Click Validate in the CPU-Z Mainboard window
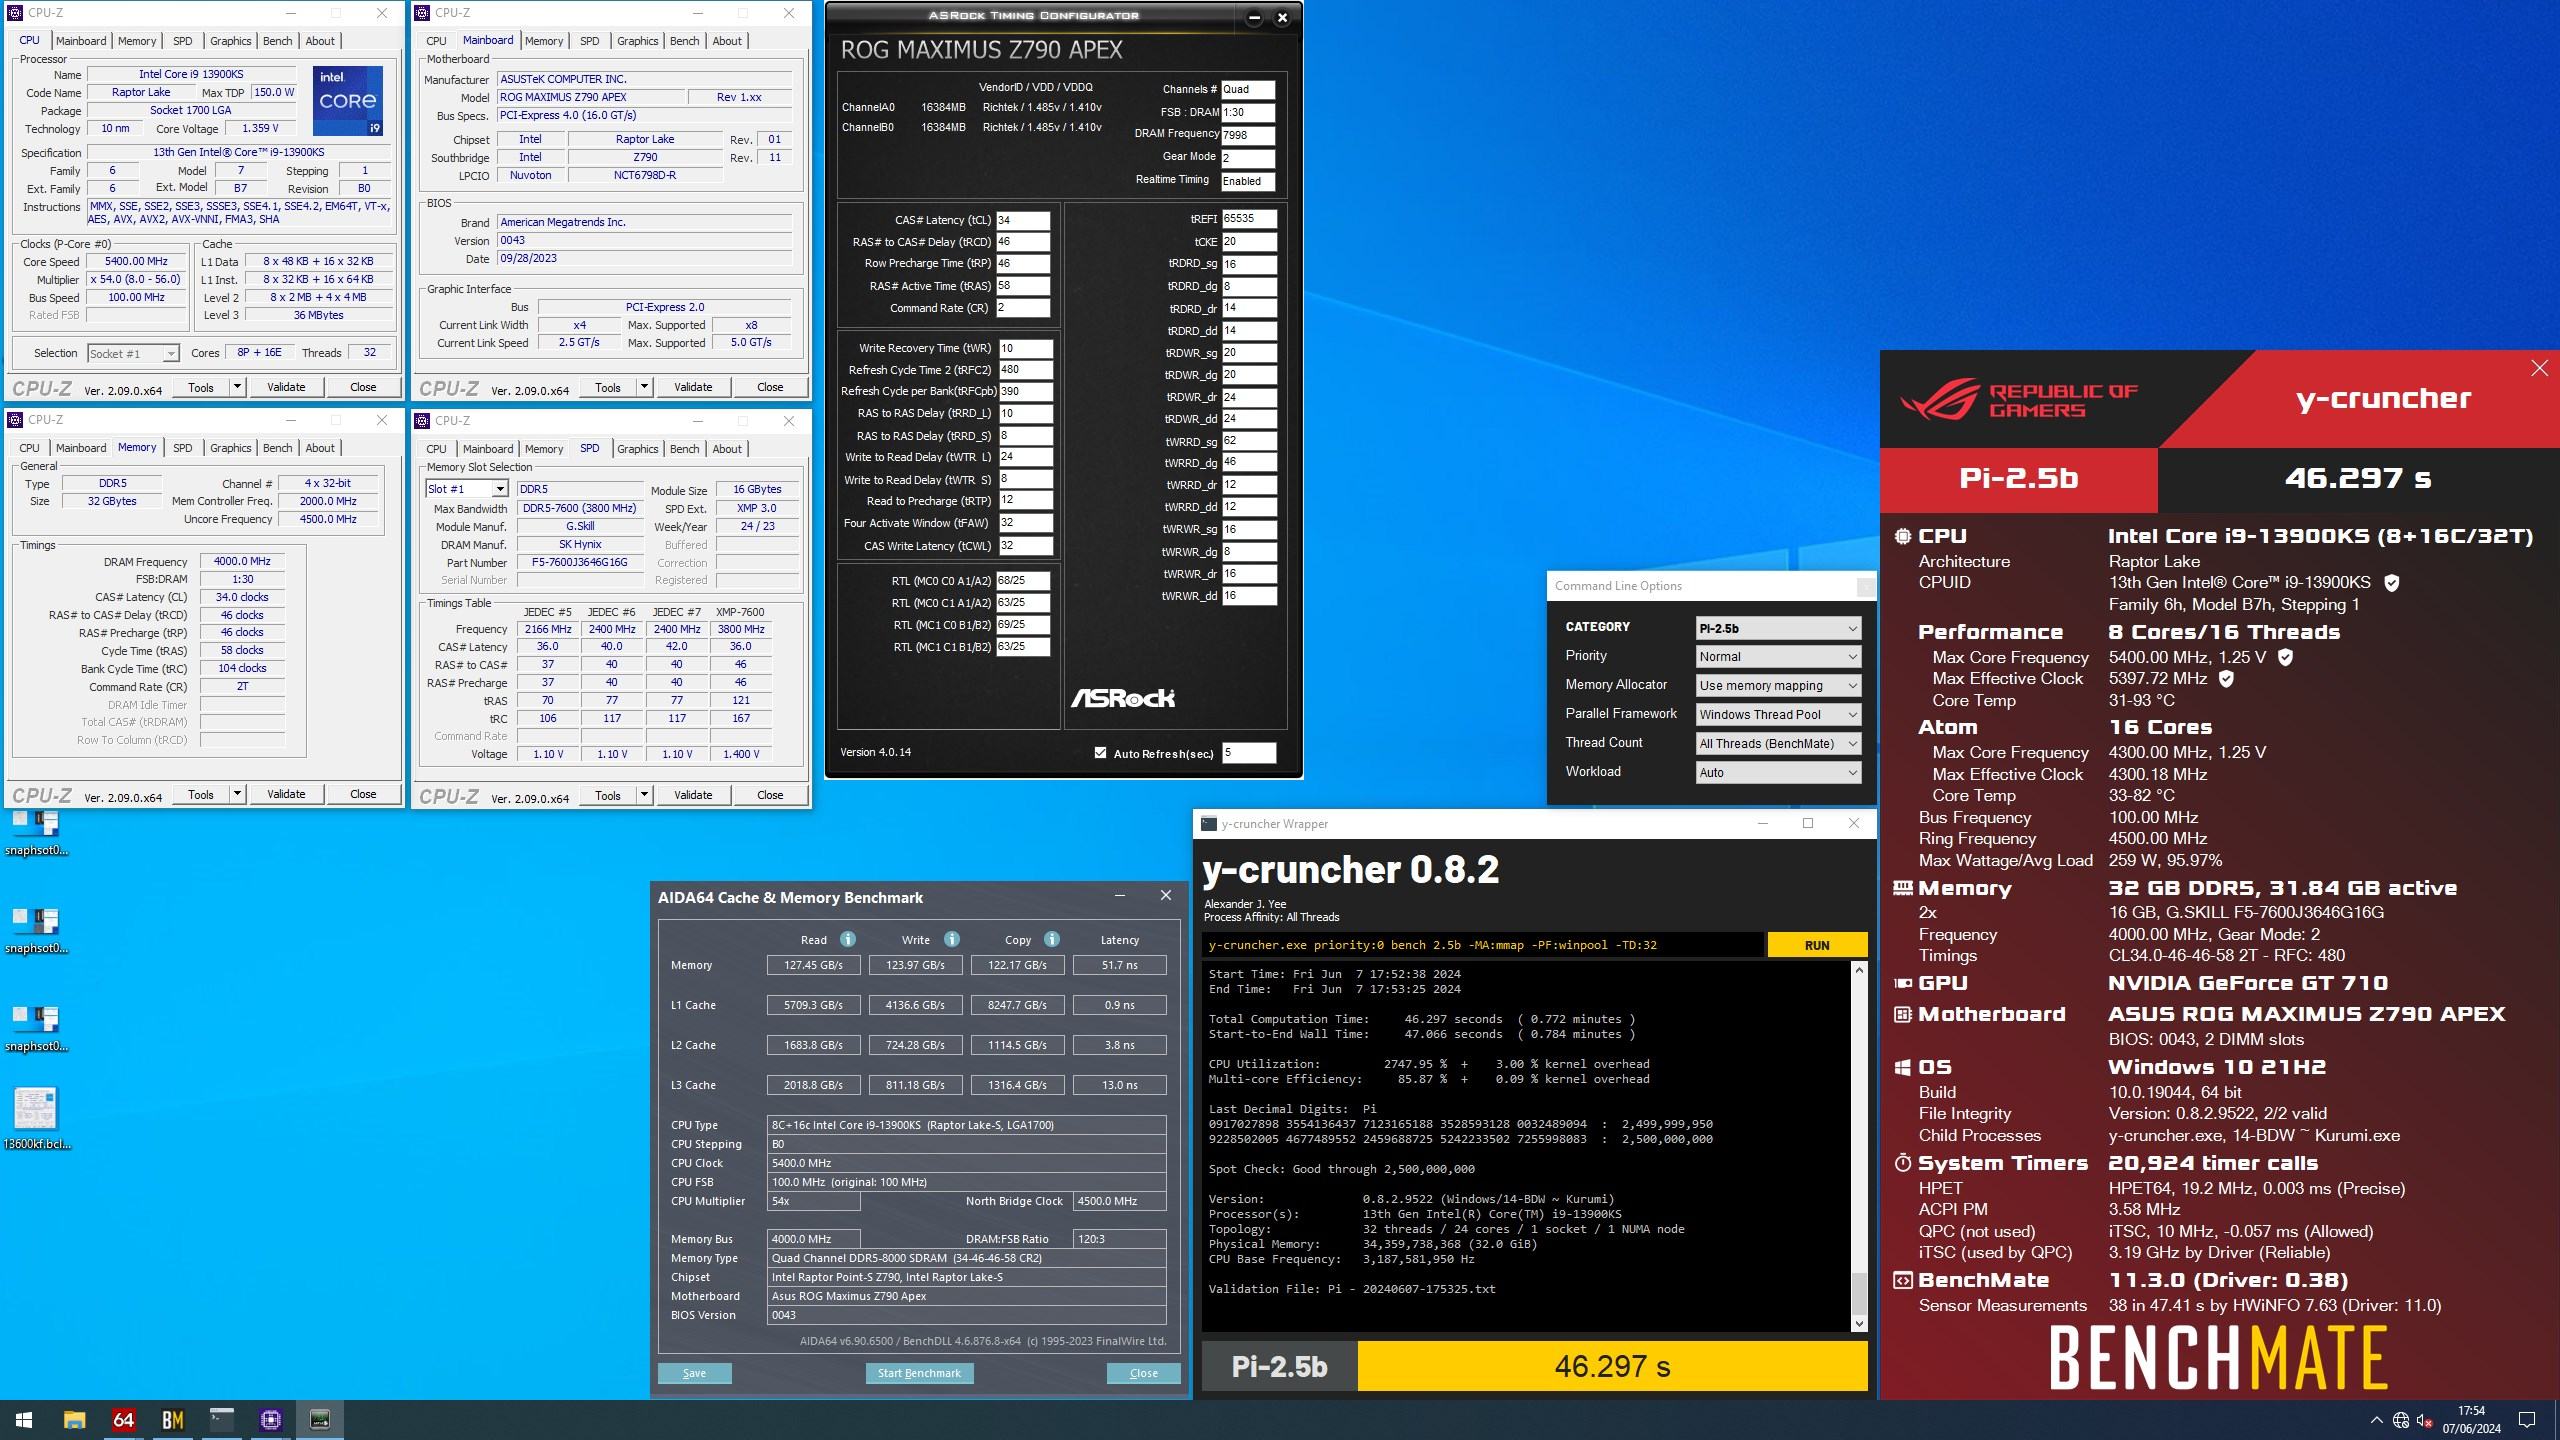 point(693,387)
